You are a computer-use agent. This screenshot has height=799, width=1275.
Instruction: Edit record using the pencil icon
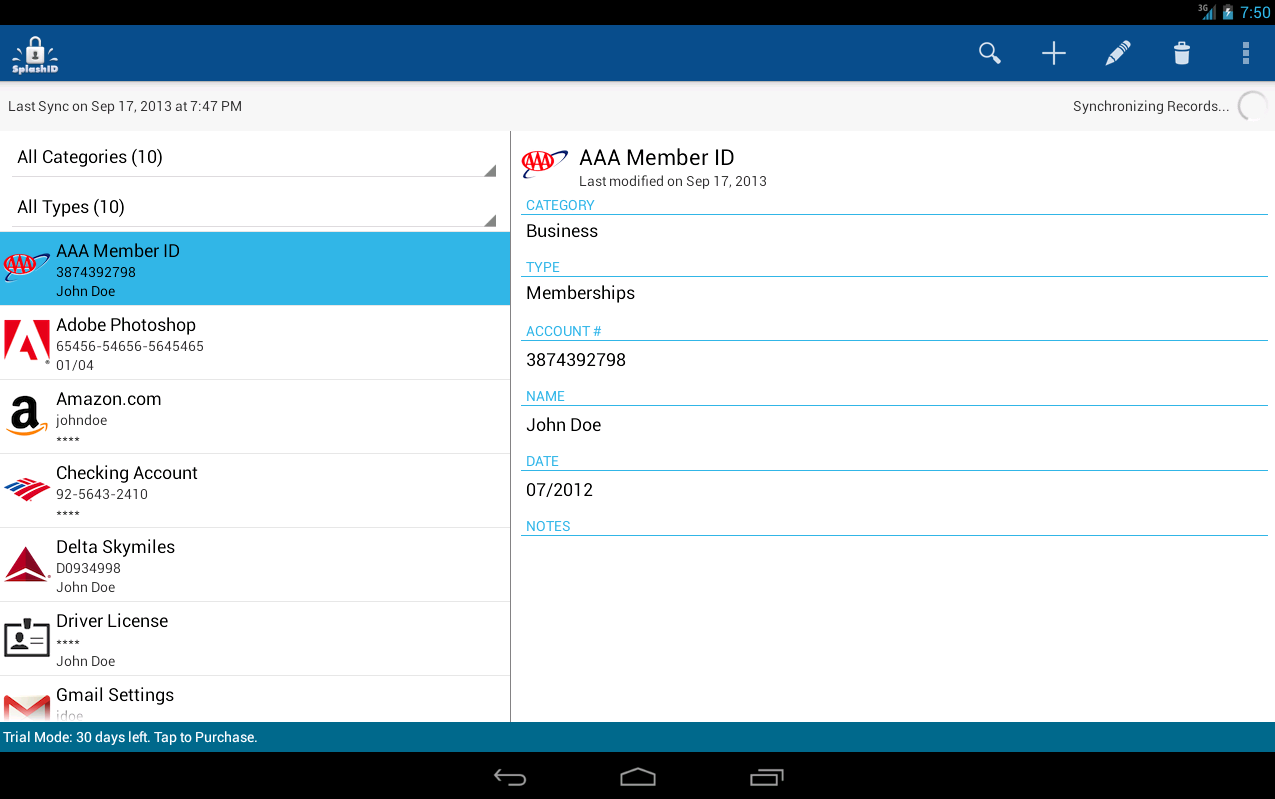(x=1118, y=53)
